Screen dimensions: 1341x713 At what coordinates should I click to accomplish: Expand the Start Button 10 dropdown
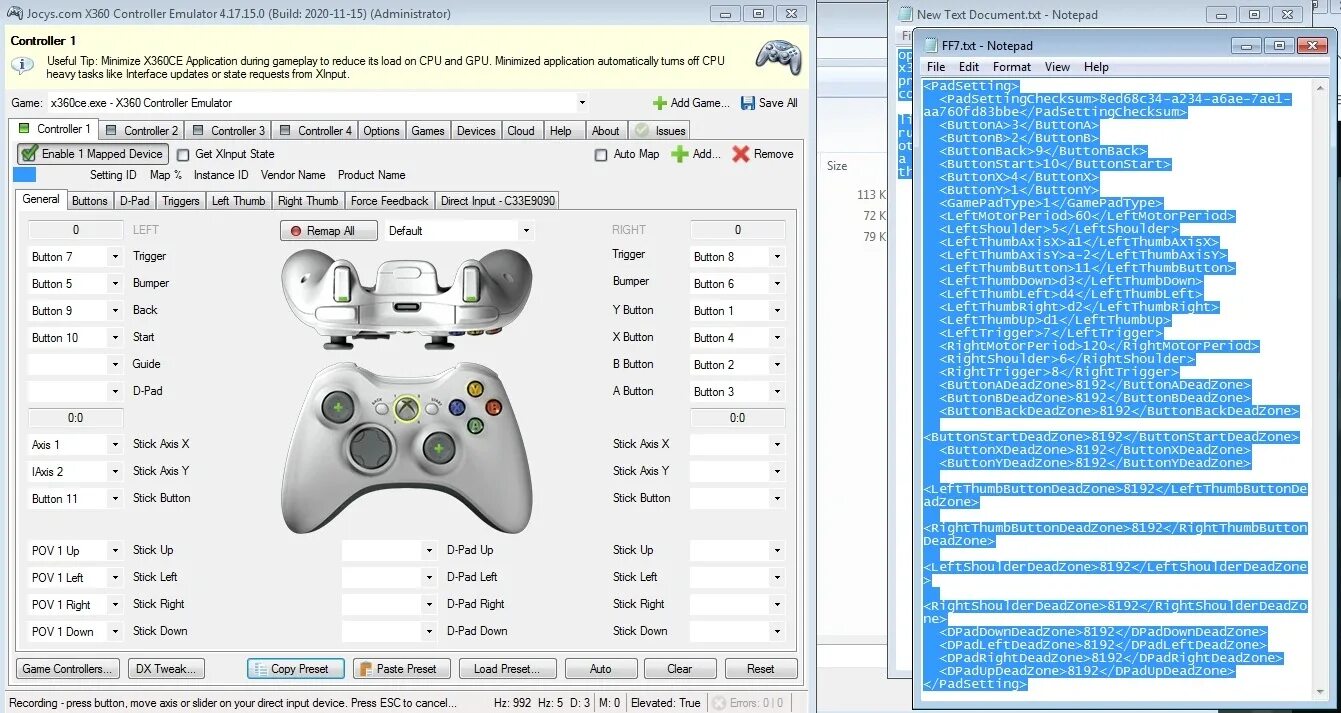click(115, 338)
